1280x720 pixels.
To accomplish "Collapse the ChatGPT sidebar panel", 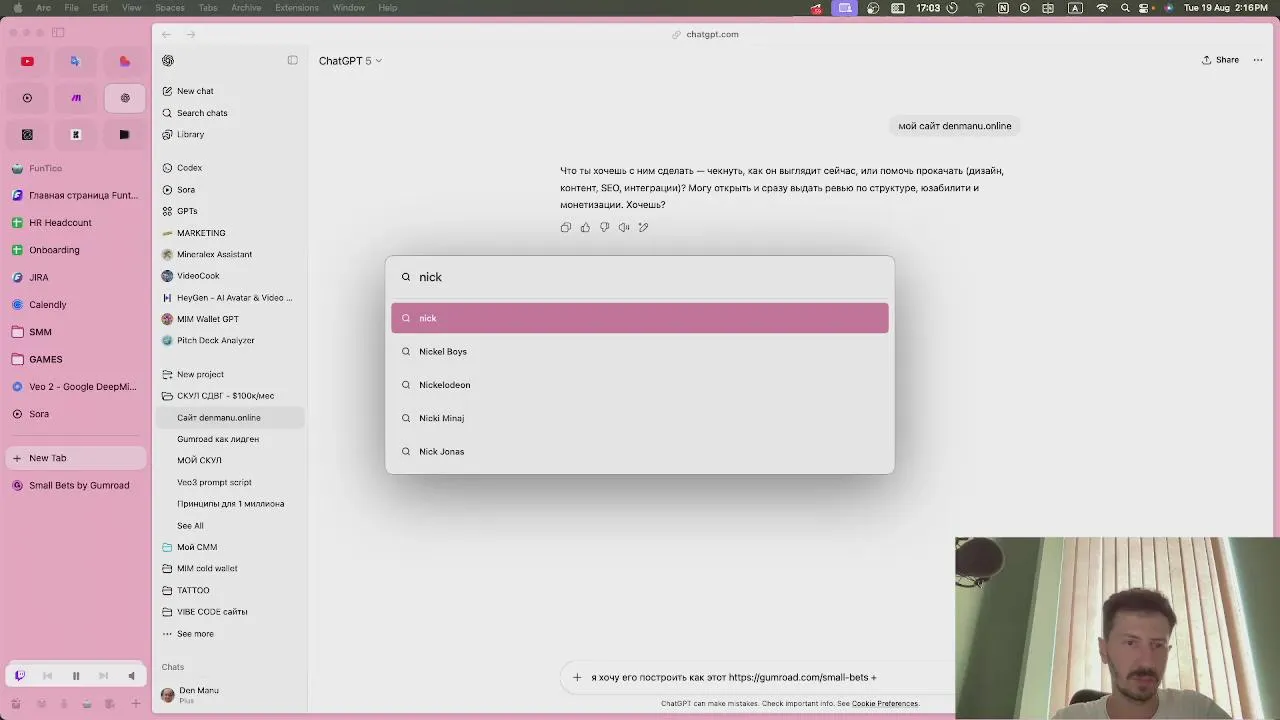I will pos(292,60).
